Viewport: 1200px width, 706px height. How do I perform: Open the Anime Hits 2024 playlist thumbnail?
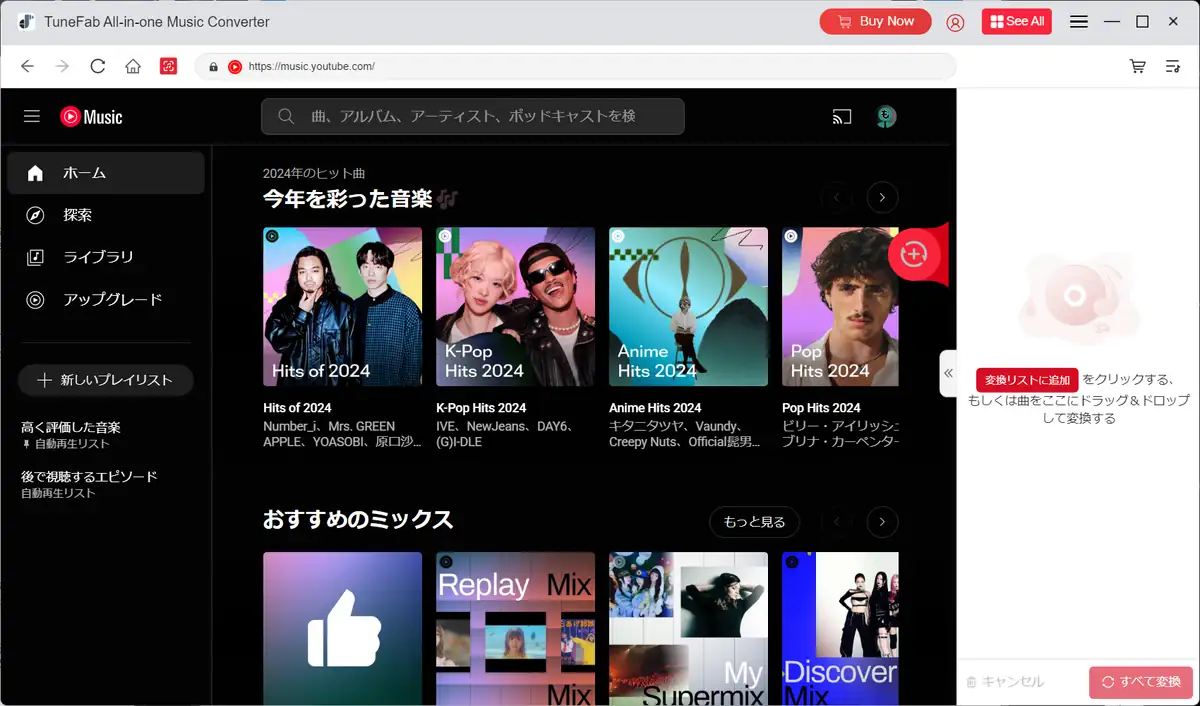[x=688, y=306]
